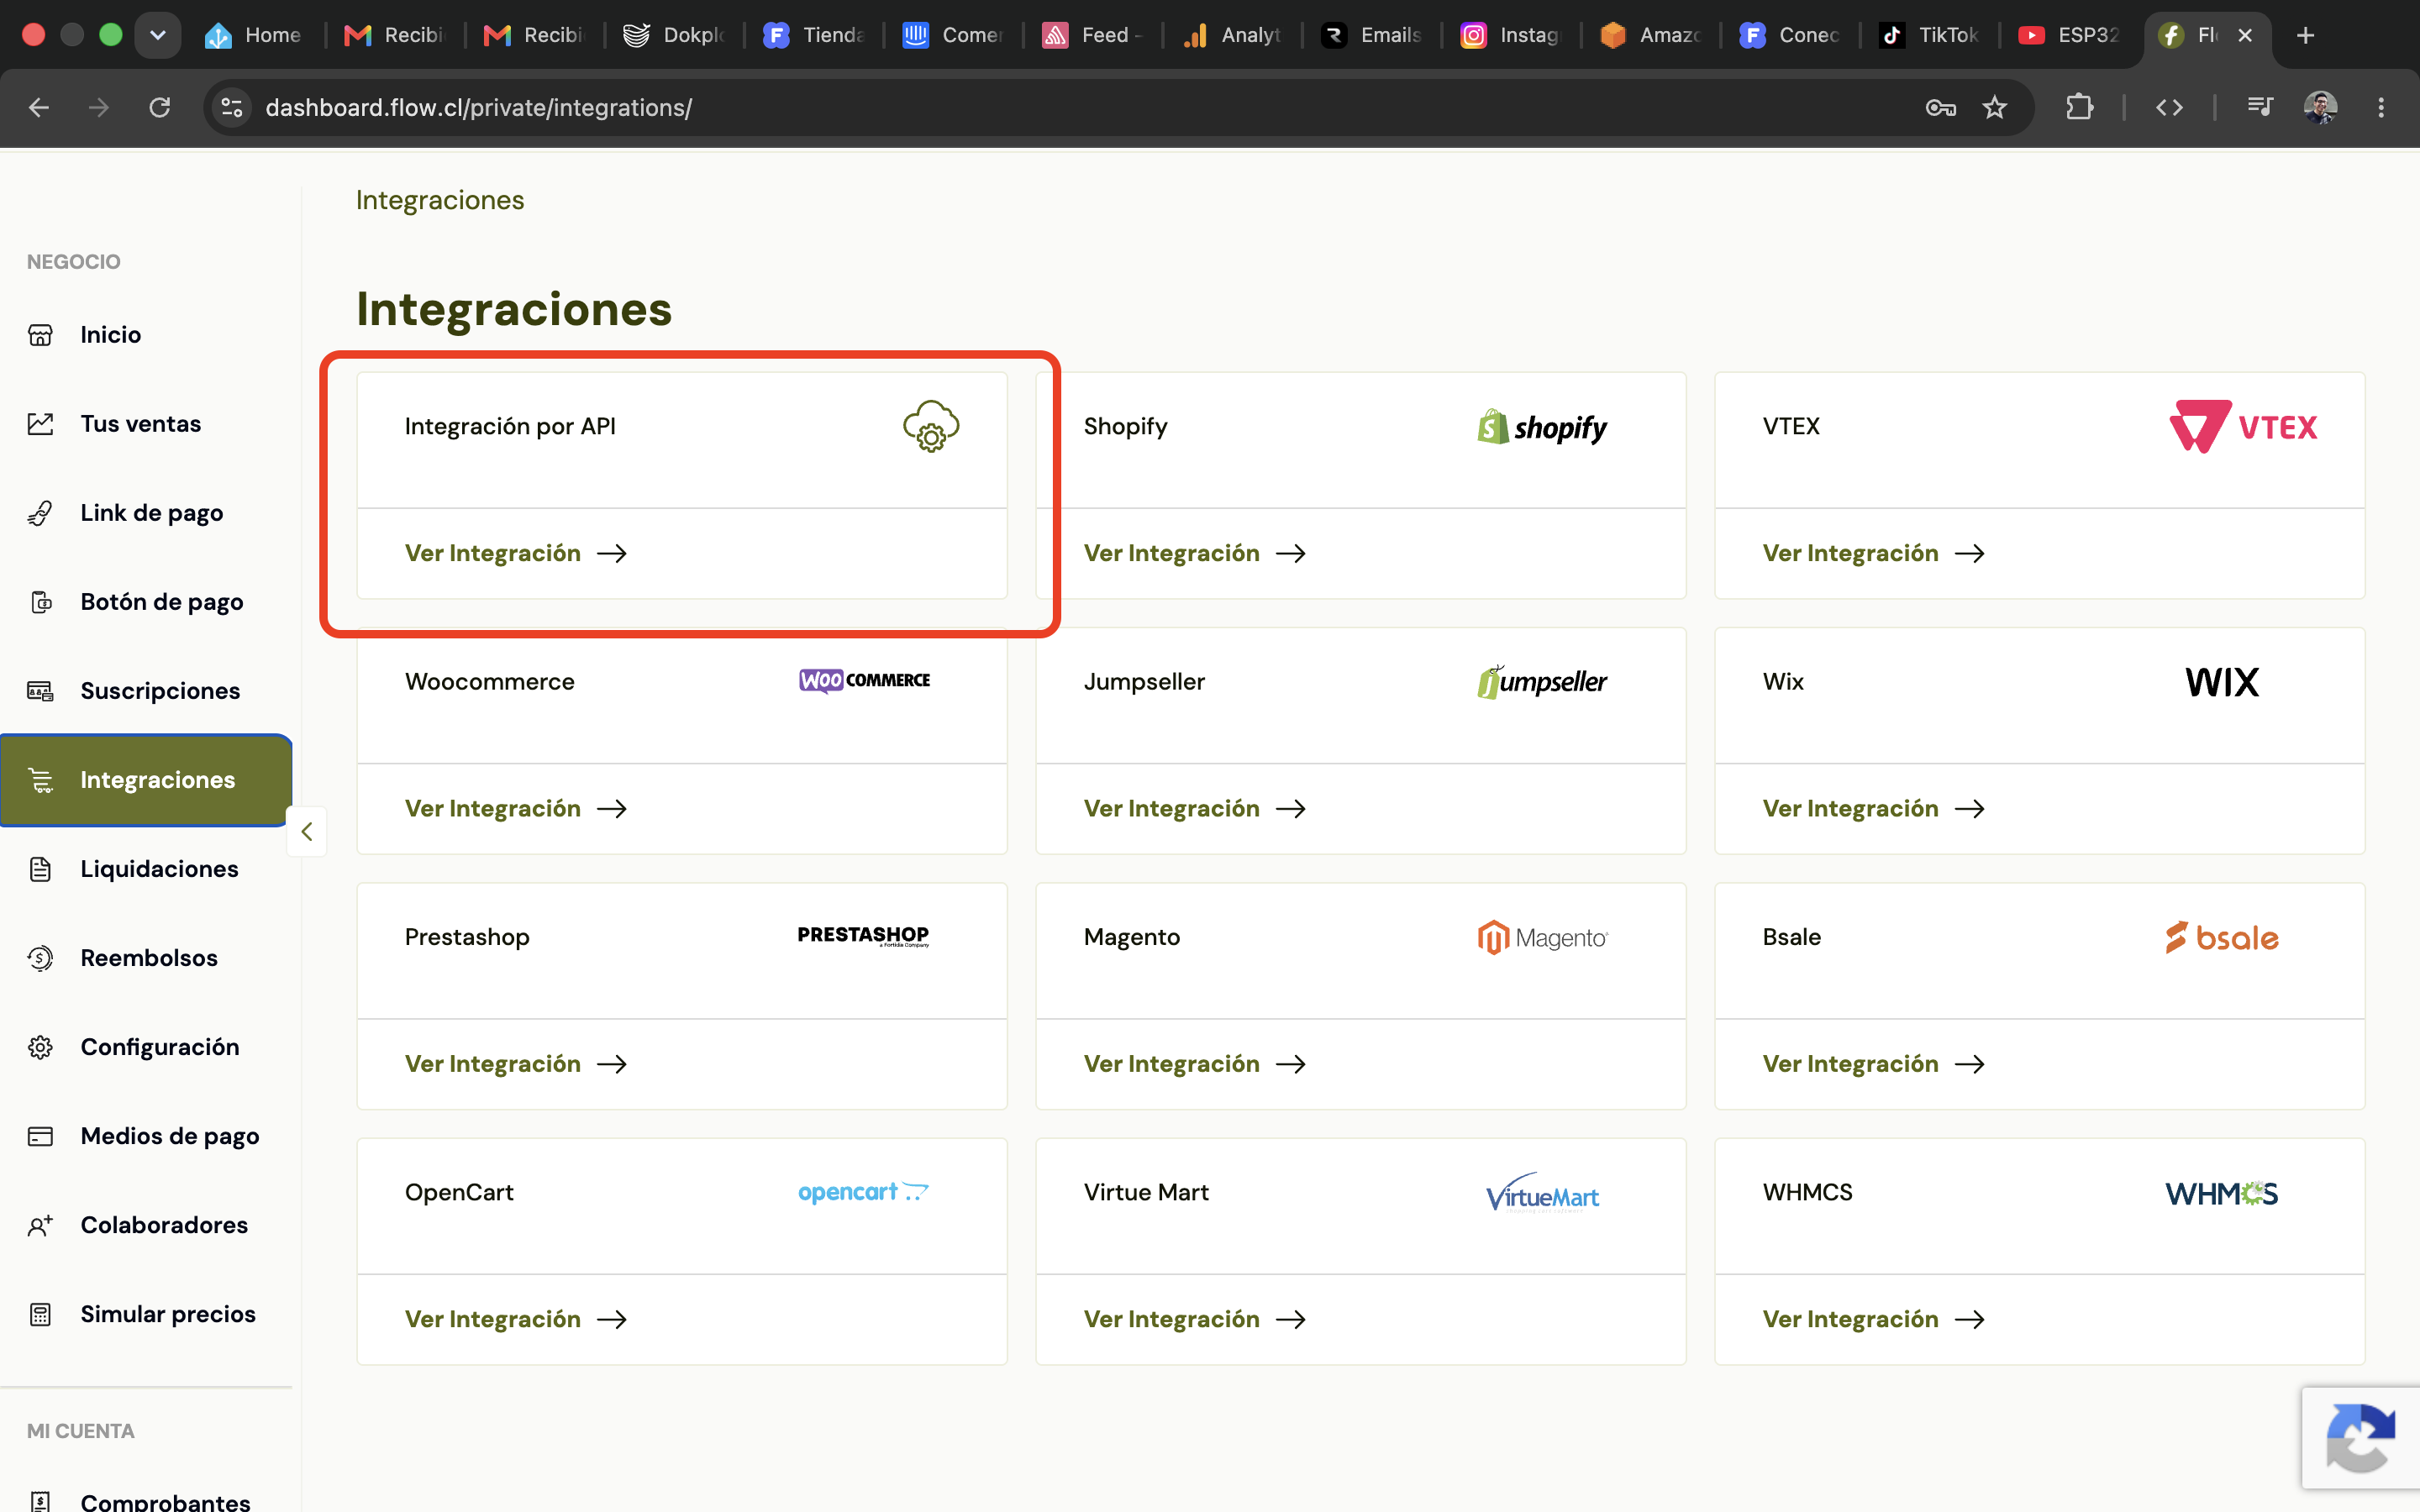Viewport: 2420px width, 1512px height.
Task: Click Ver Integración under Woocommerce
Action: pos(515,808)
